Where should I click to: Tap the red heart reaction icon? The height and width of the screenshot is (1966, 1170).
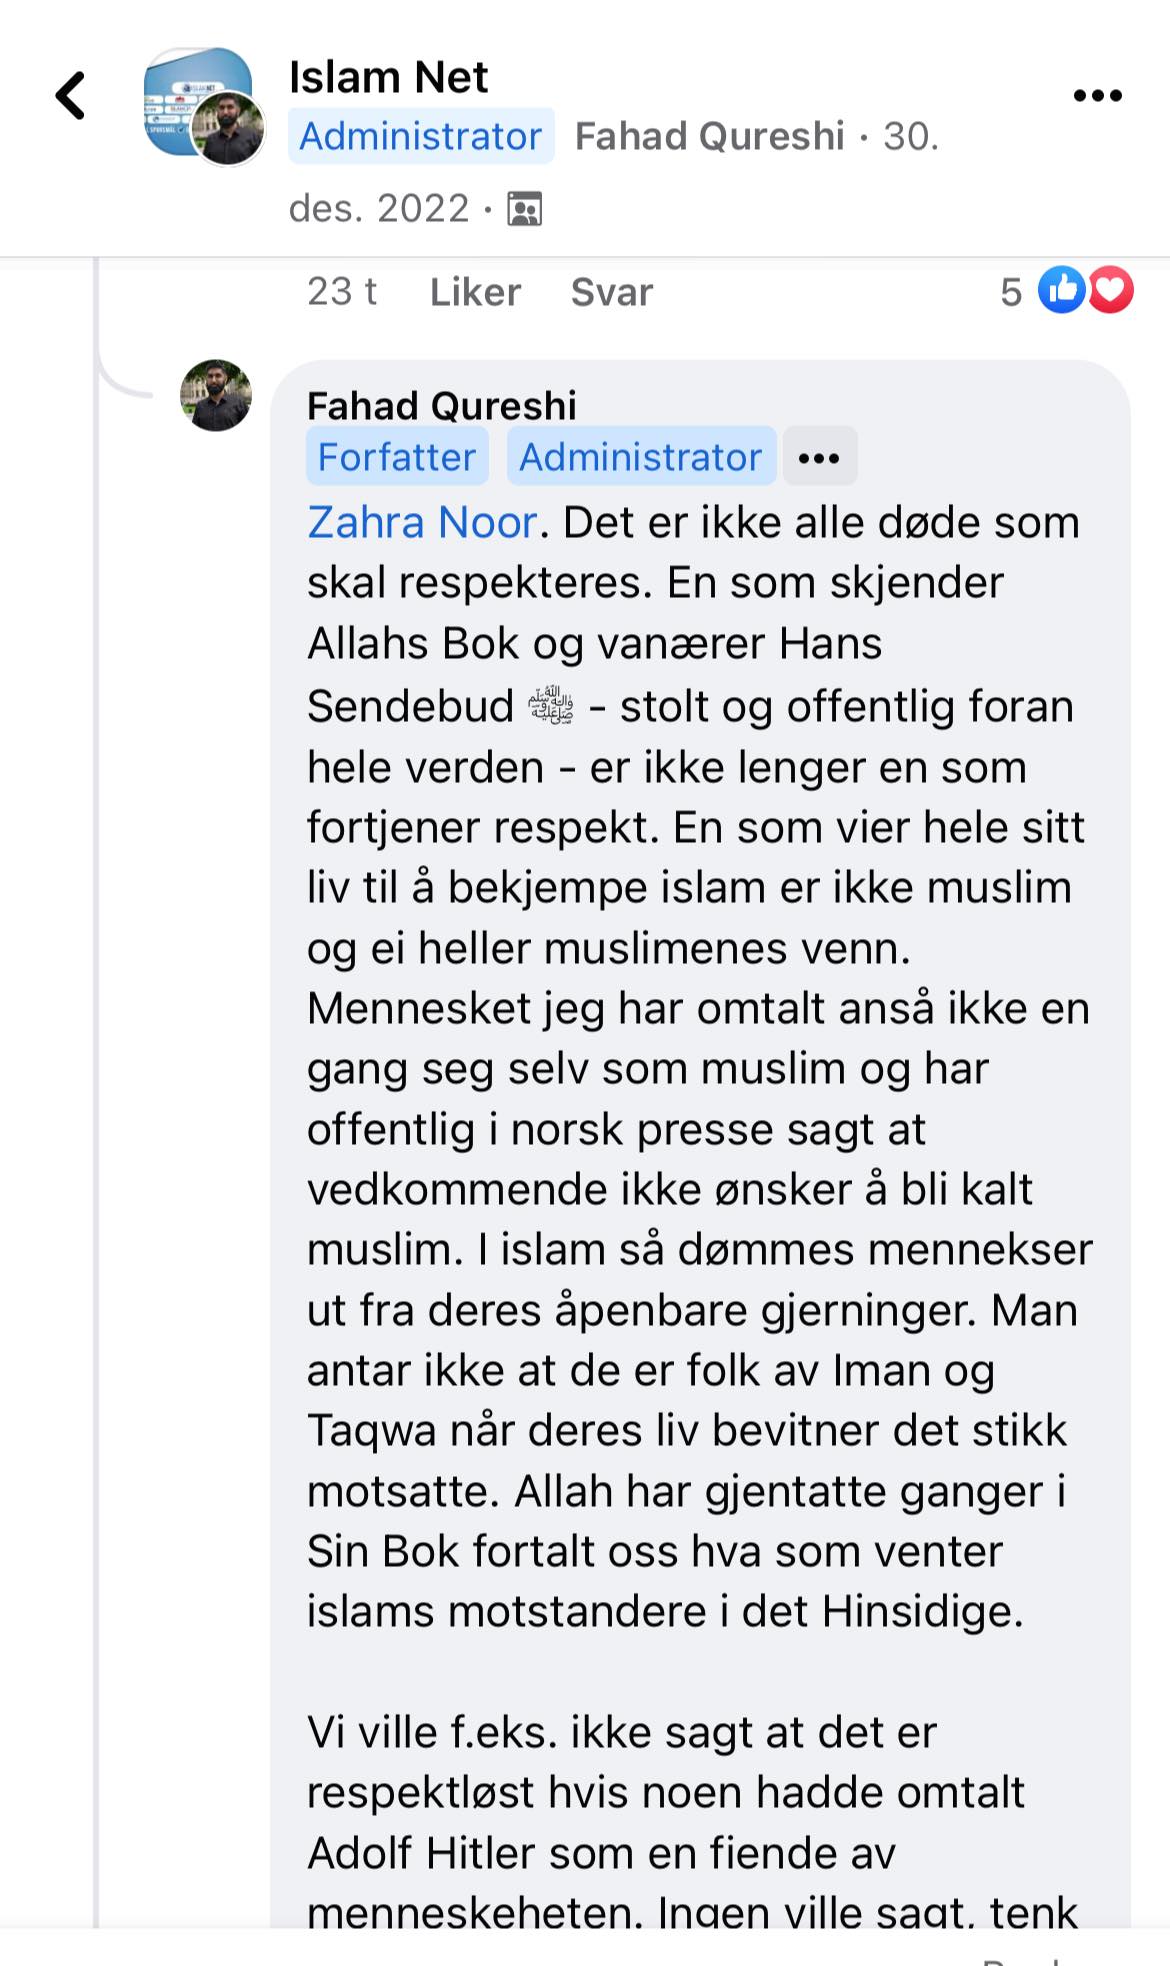[1110, 291]
